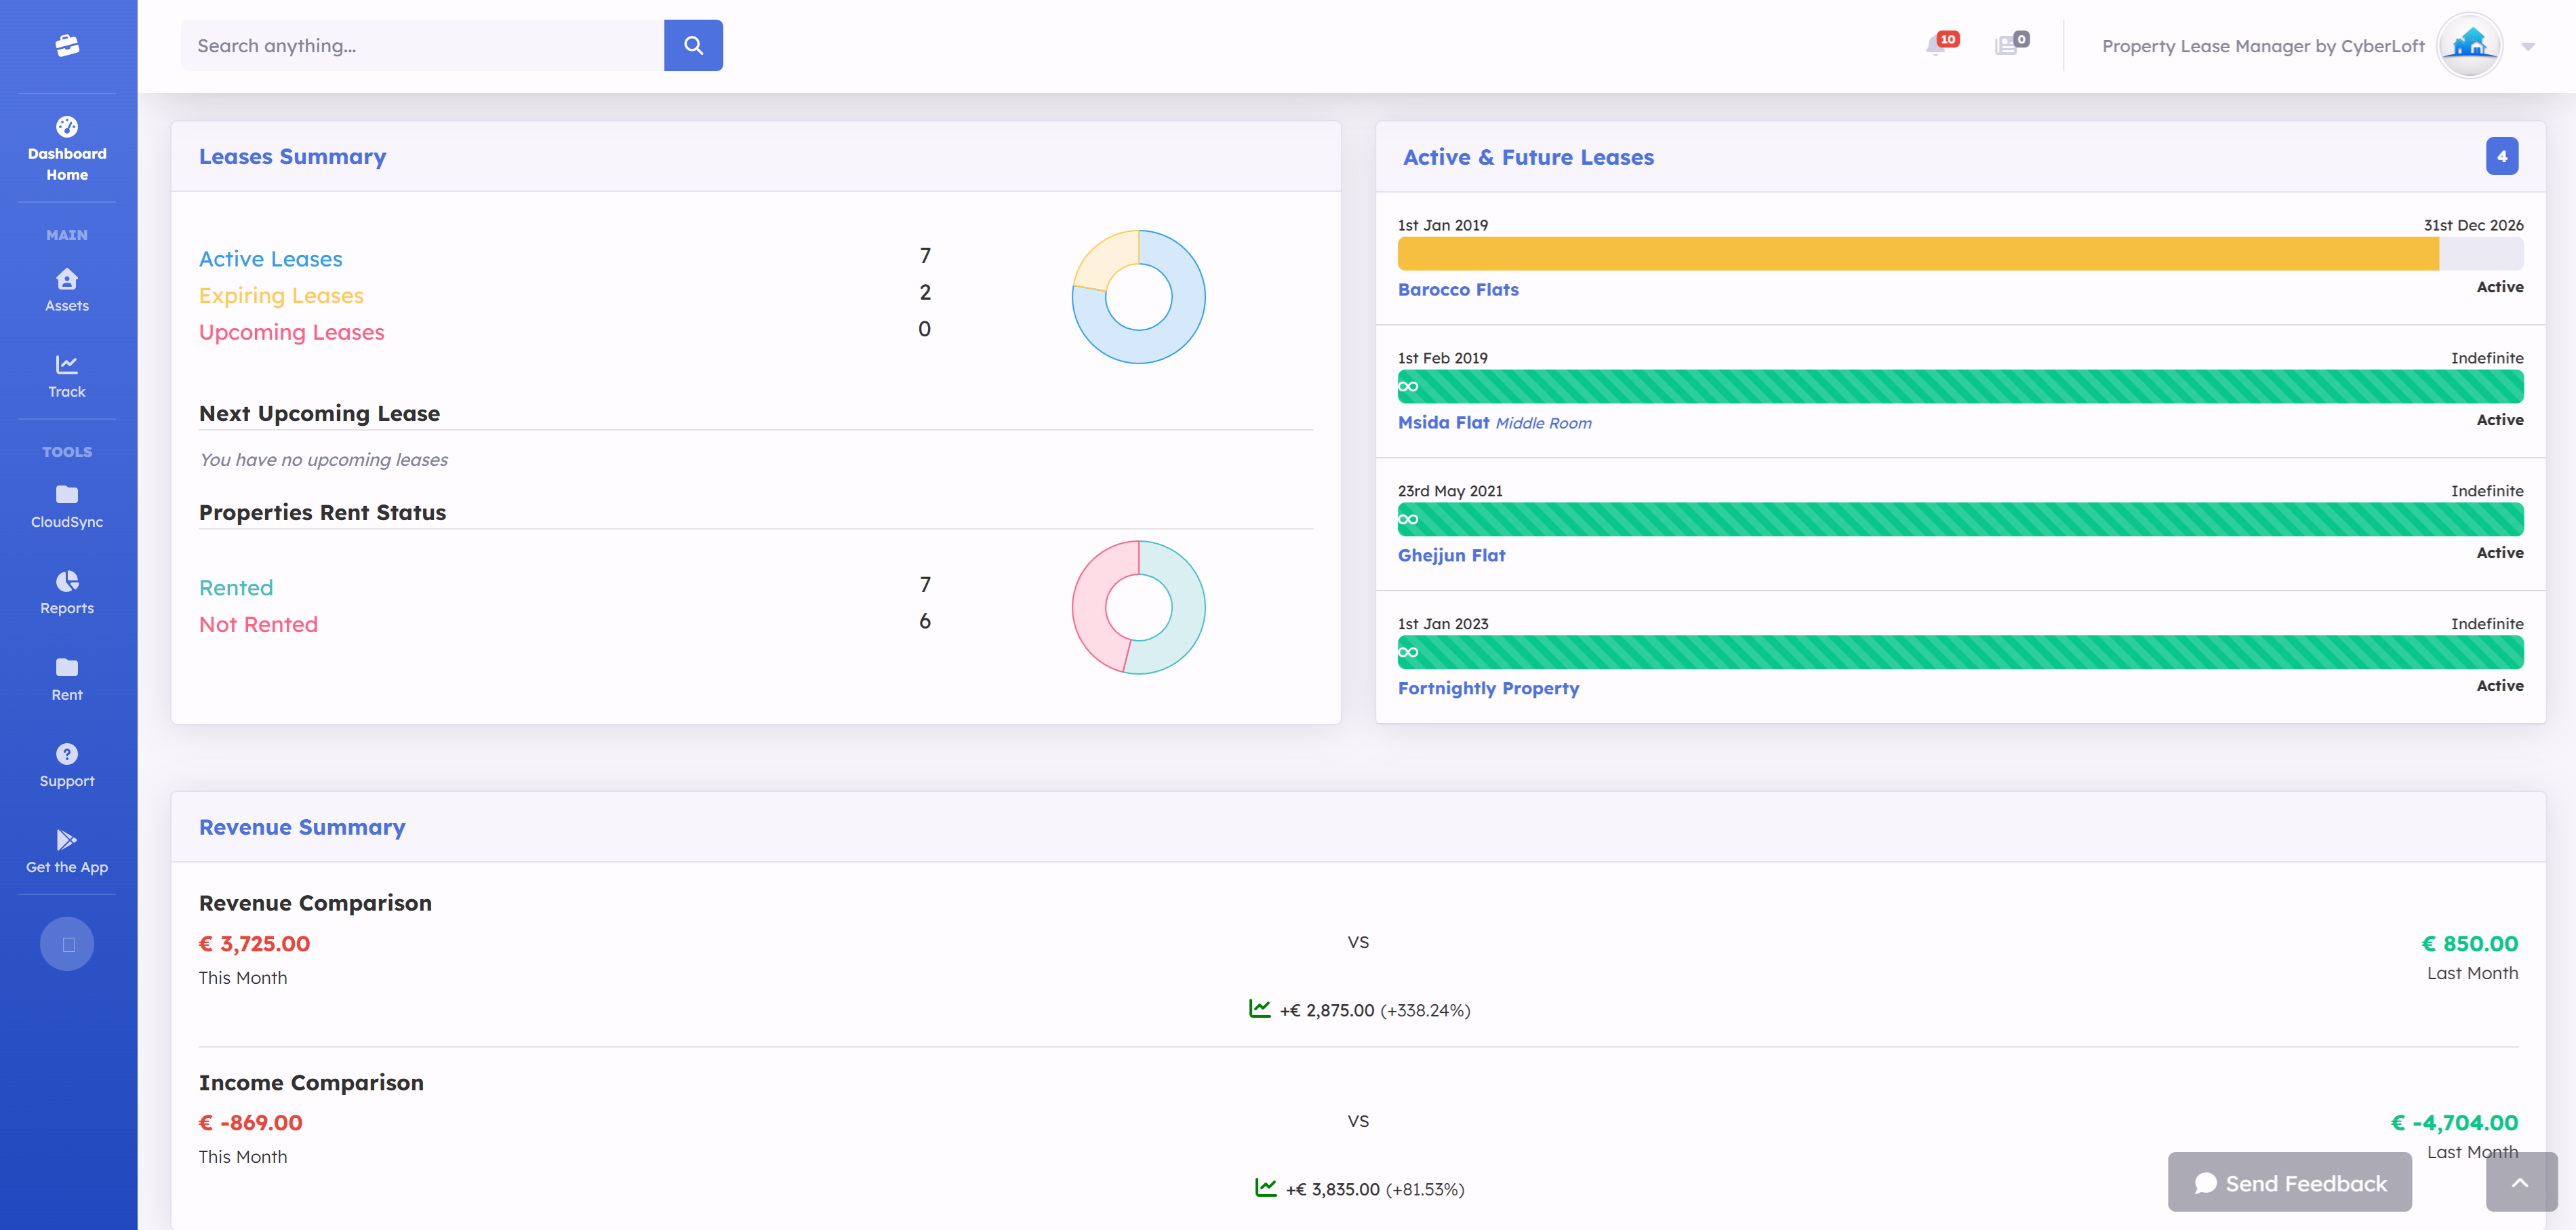The width and height of the screenshot is (2576, 1230).
Task: Click the Send Feedback button
Action: click(2289, 1183)
